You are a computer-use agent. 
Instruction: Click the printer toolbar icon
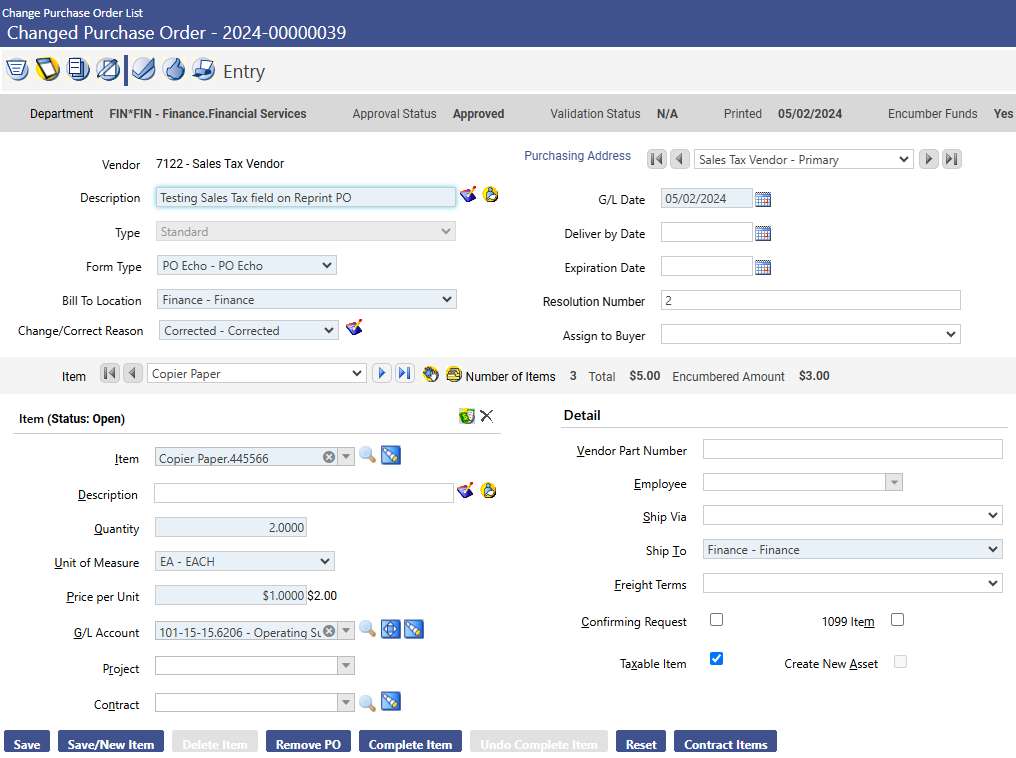click(x=203, y=69)
